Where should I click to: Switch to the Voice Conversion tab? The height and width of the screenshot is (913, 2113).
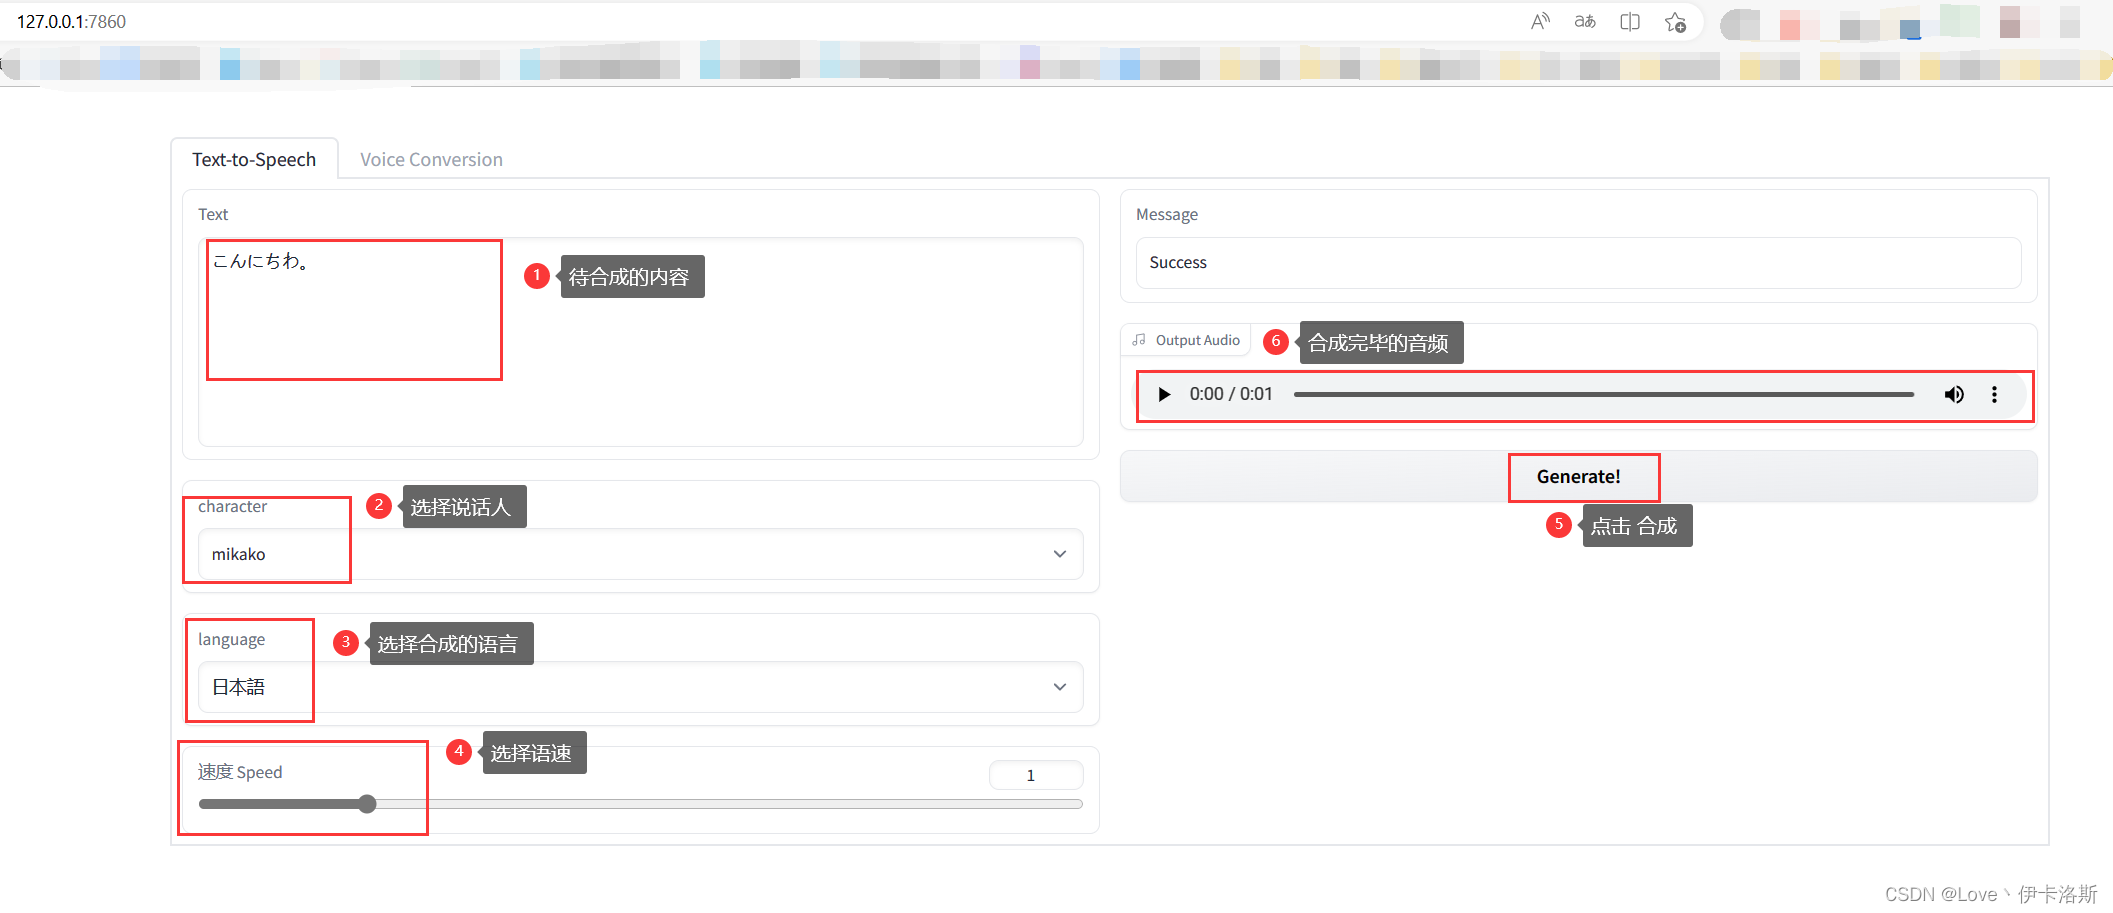pyautogui.click(x=431, y=160)
